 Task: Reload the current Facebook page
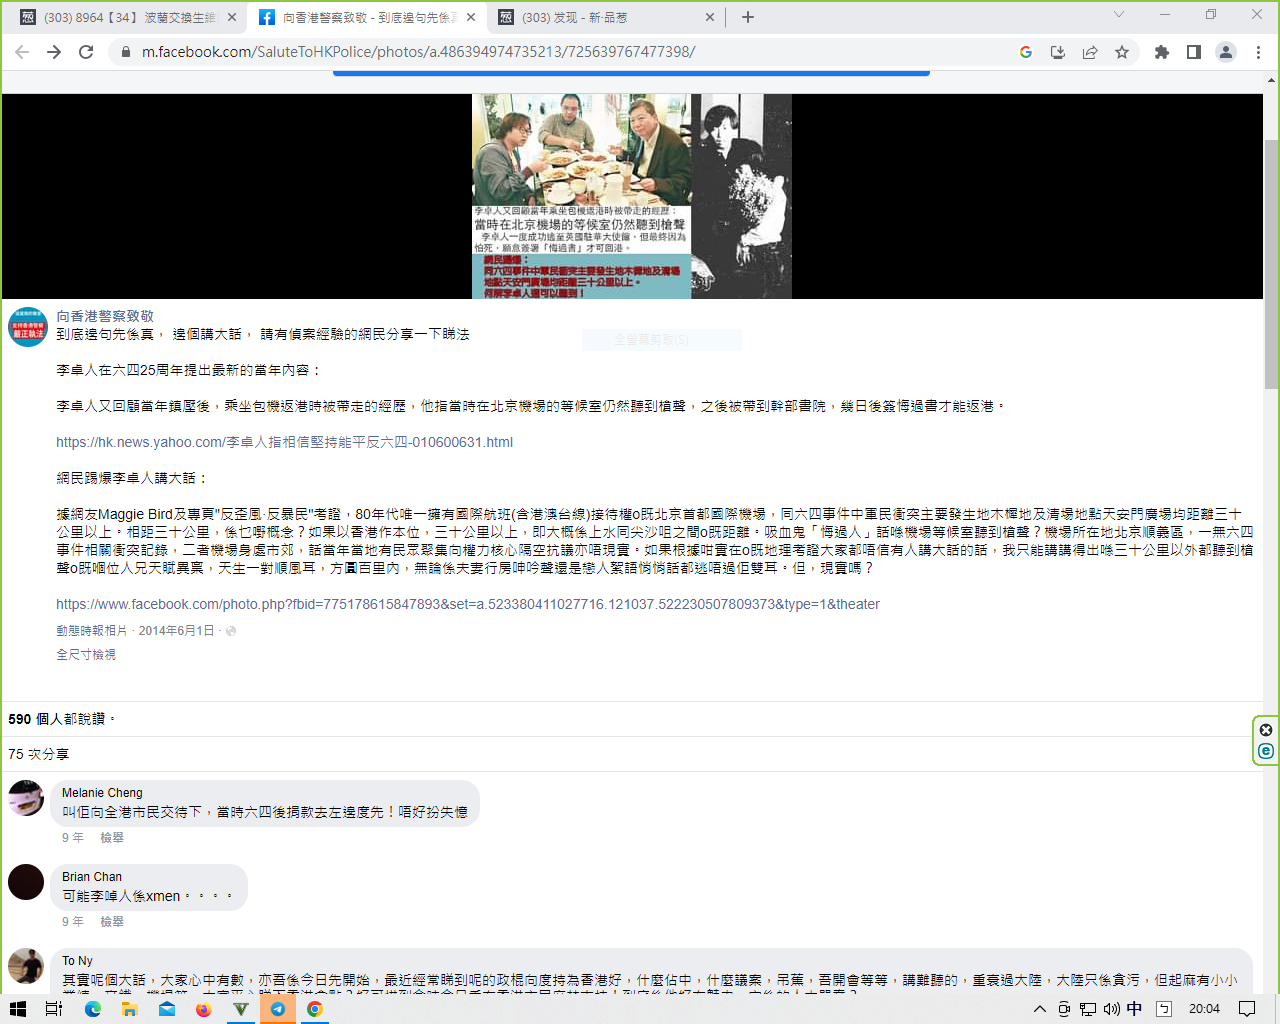(x=86, y=52)
